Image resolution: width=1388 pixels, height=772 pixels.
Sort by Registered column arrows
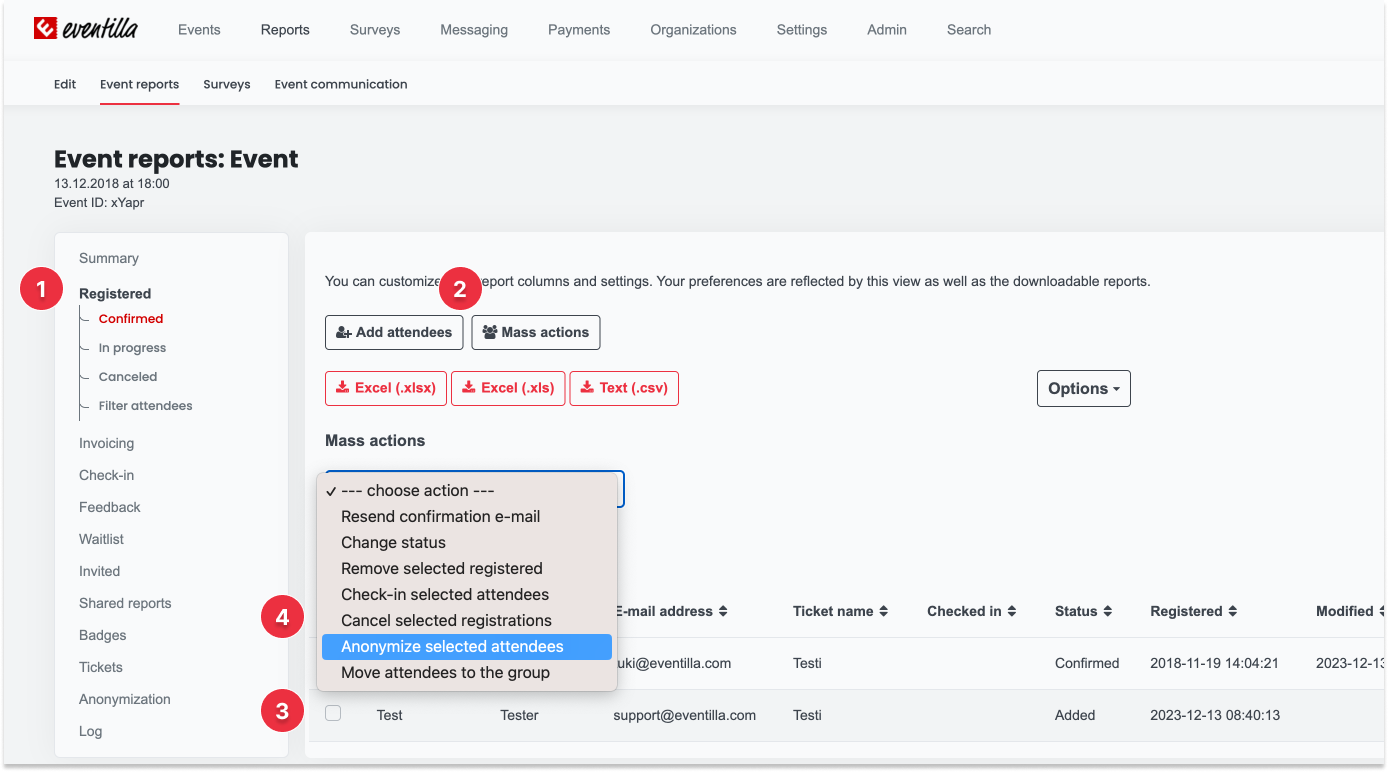pos(1232,611)
